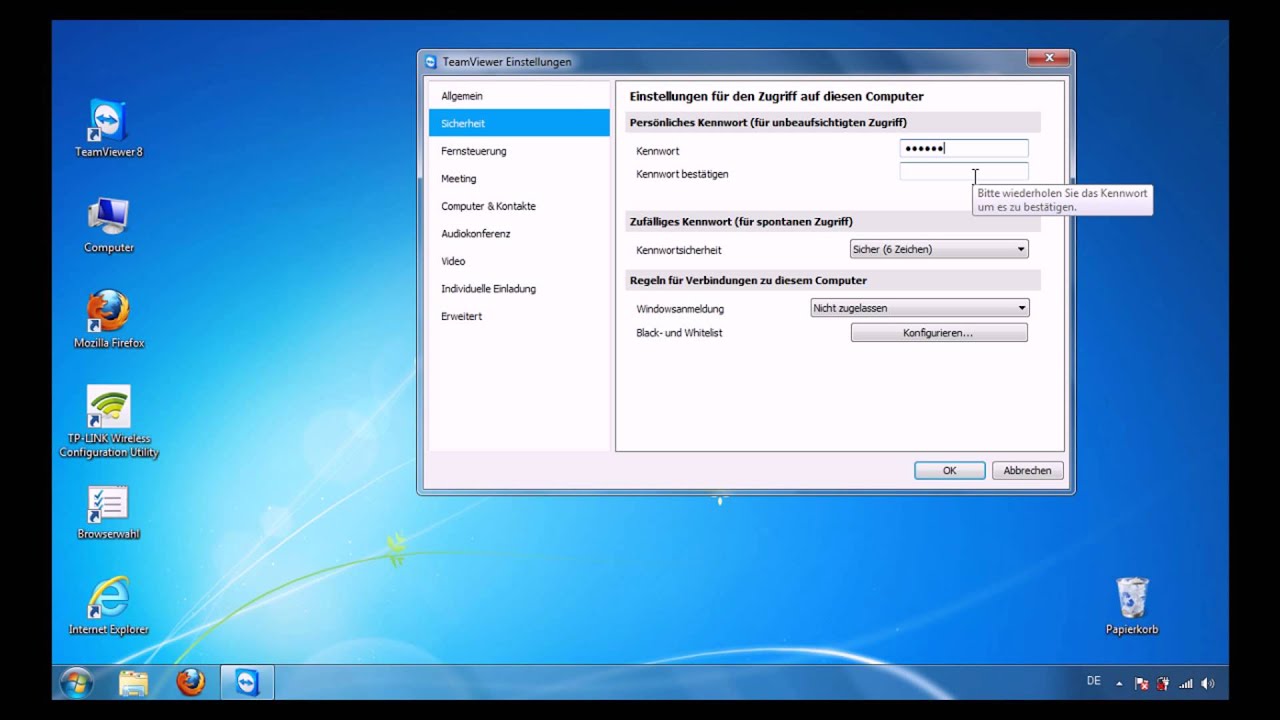The height and width of the screenshot is (720, 1280).
Task: Click the TeamViewer taskbar button
Action: pos(247,683)
